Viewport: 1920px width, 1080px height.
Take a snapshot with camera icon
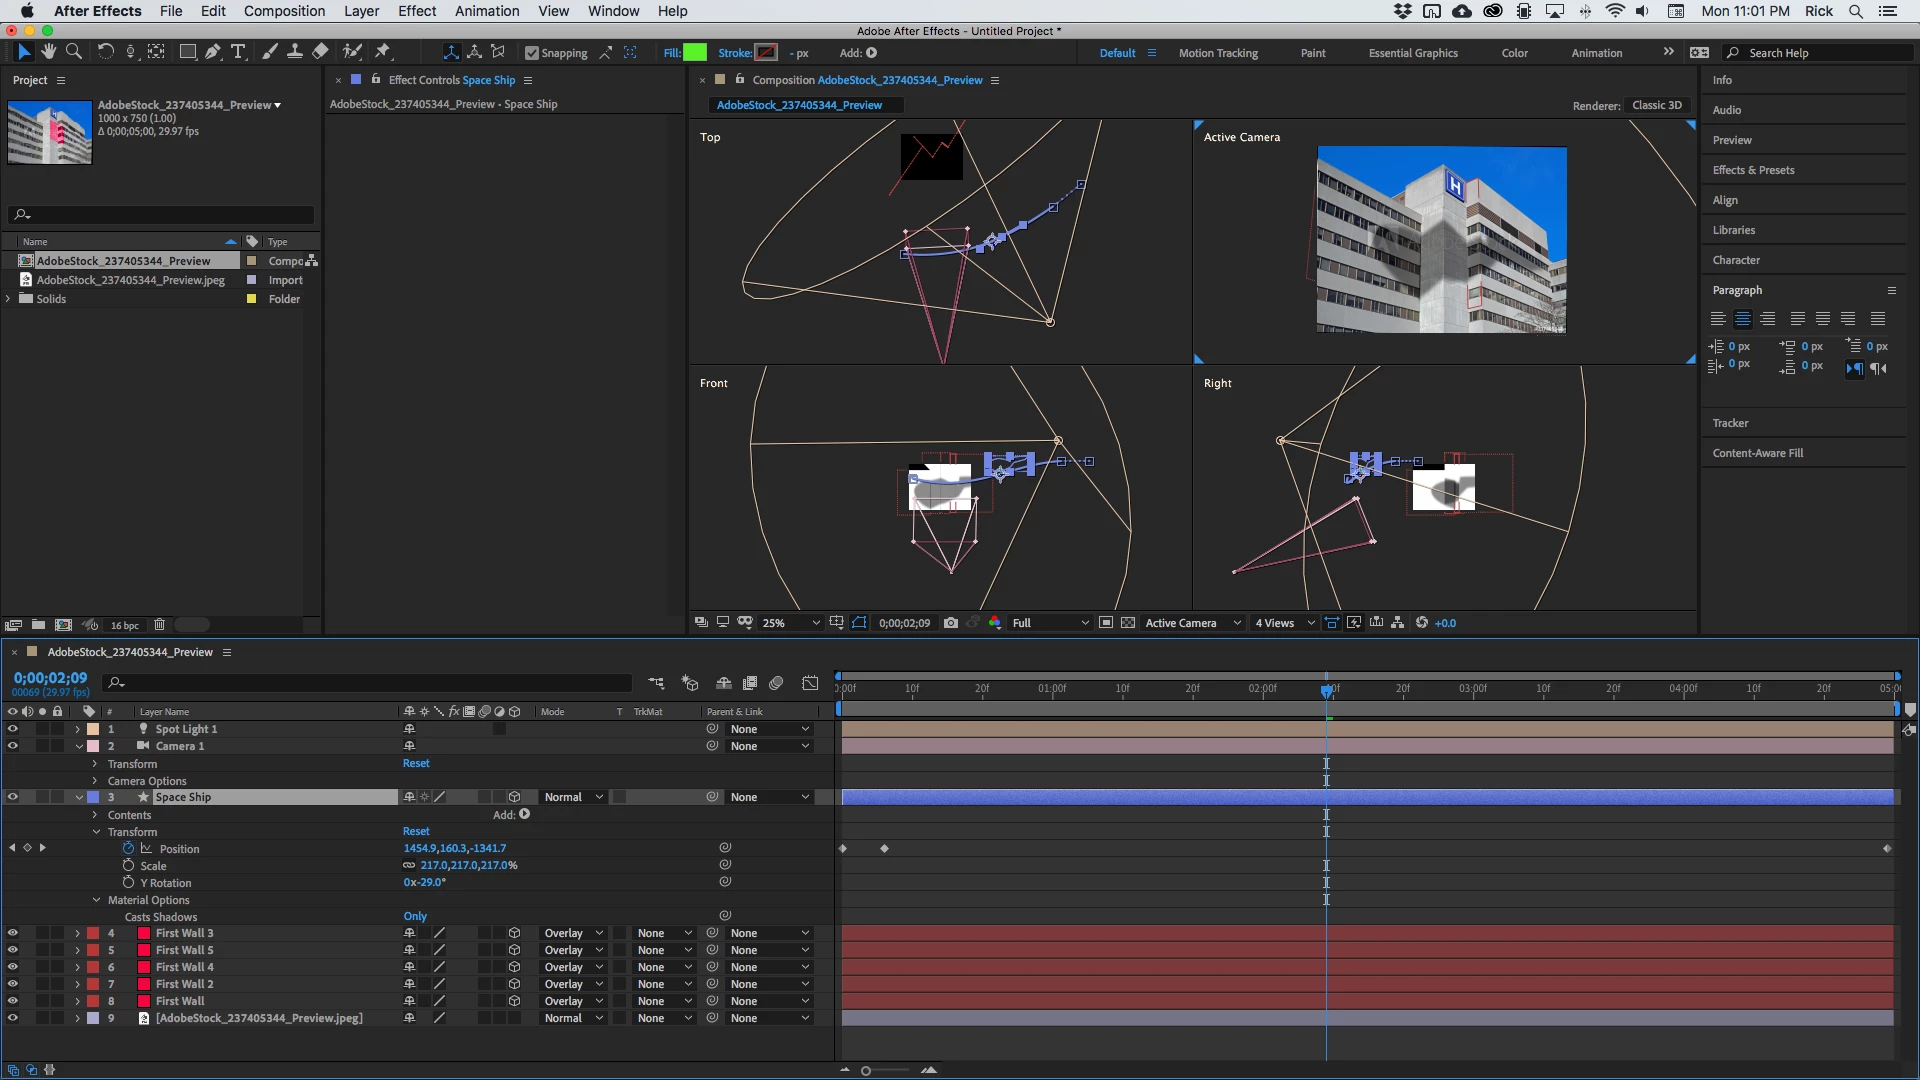(x=951, y=623)
